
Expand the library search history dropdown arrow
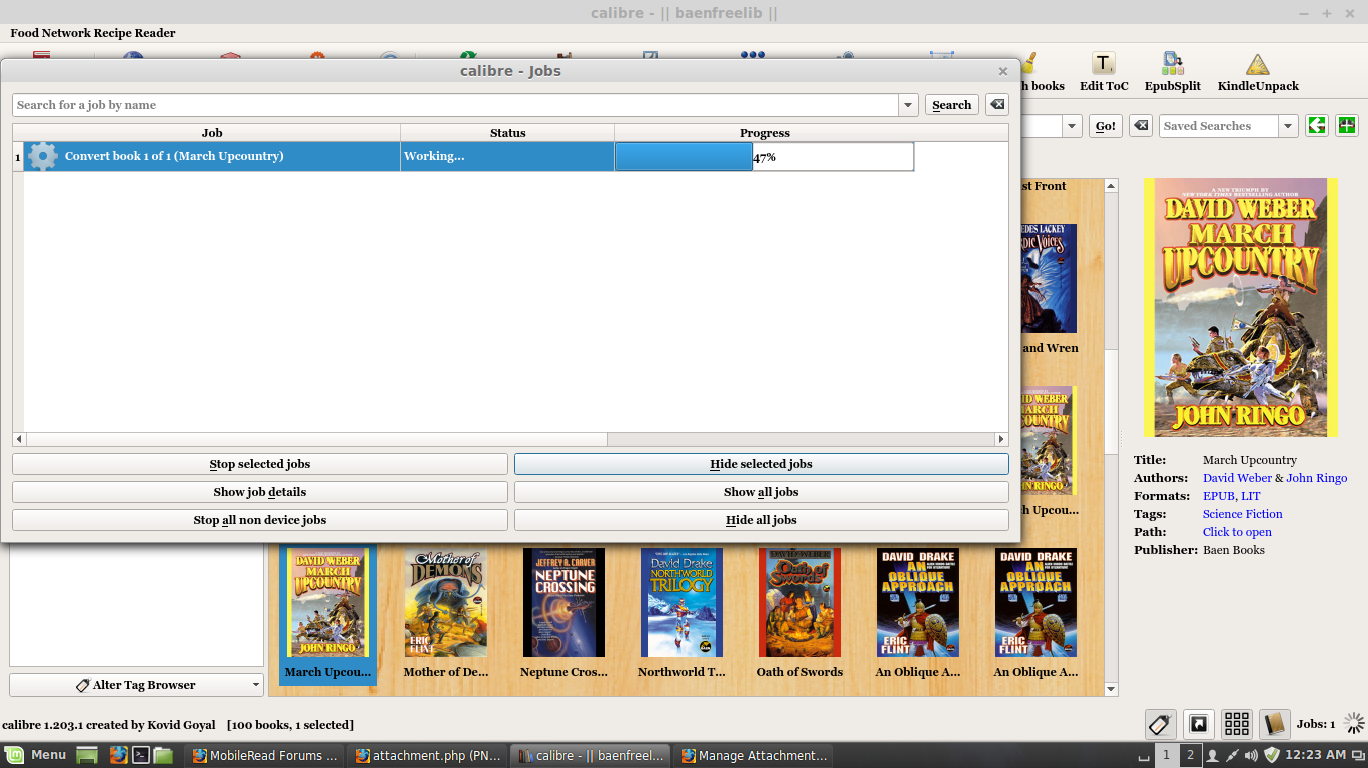click(1072, 126)
